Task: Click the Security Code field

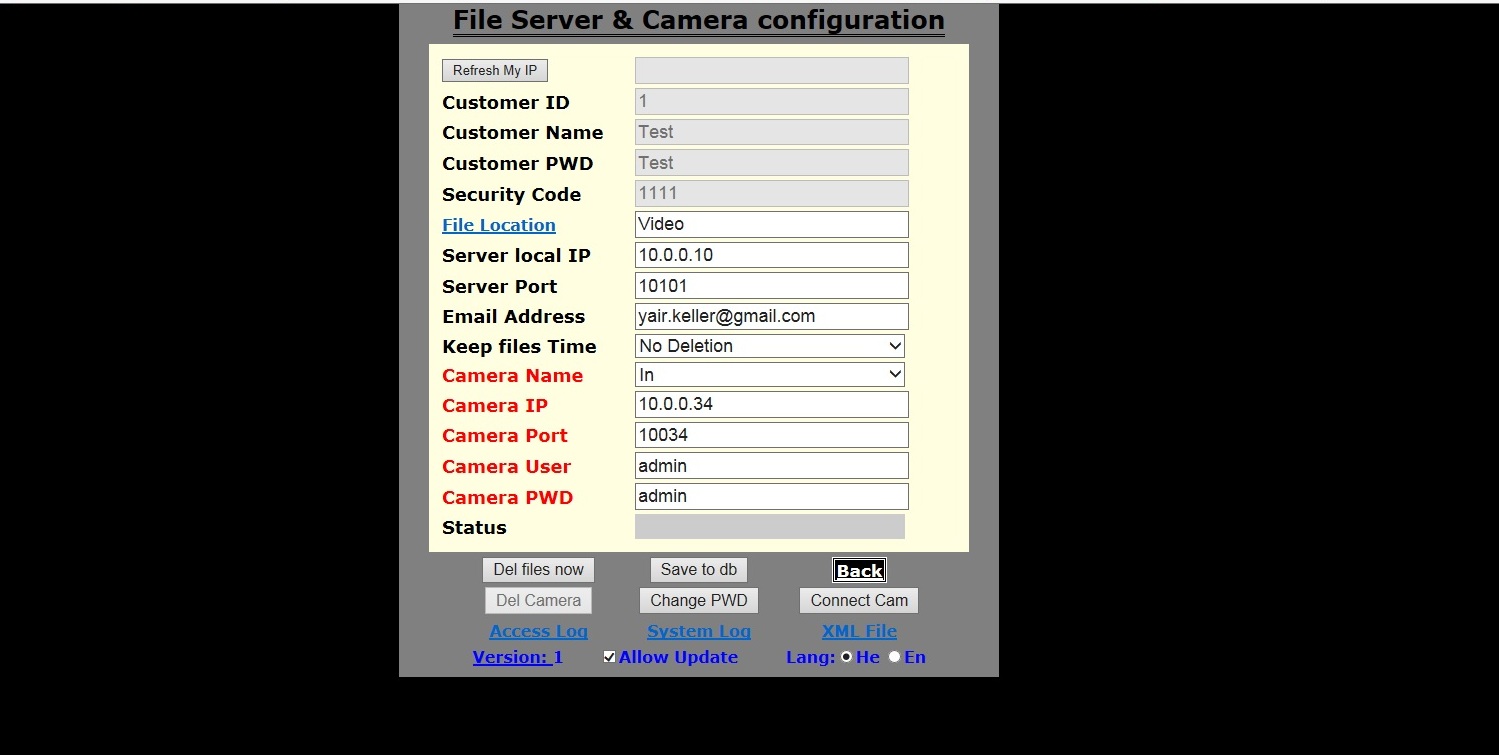Action: click(772, 193)
